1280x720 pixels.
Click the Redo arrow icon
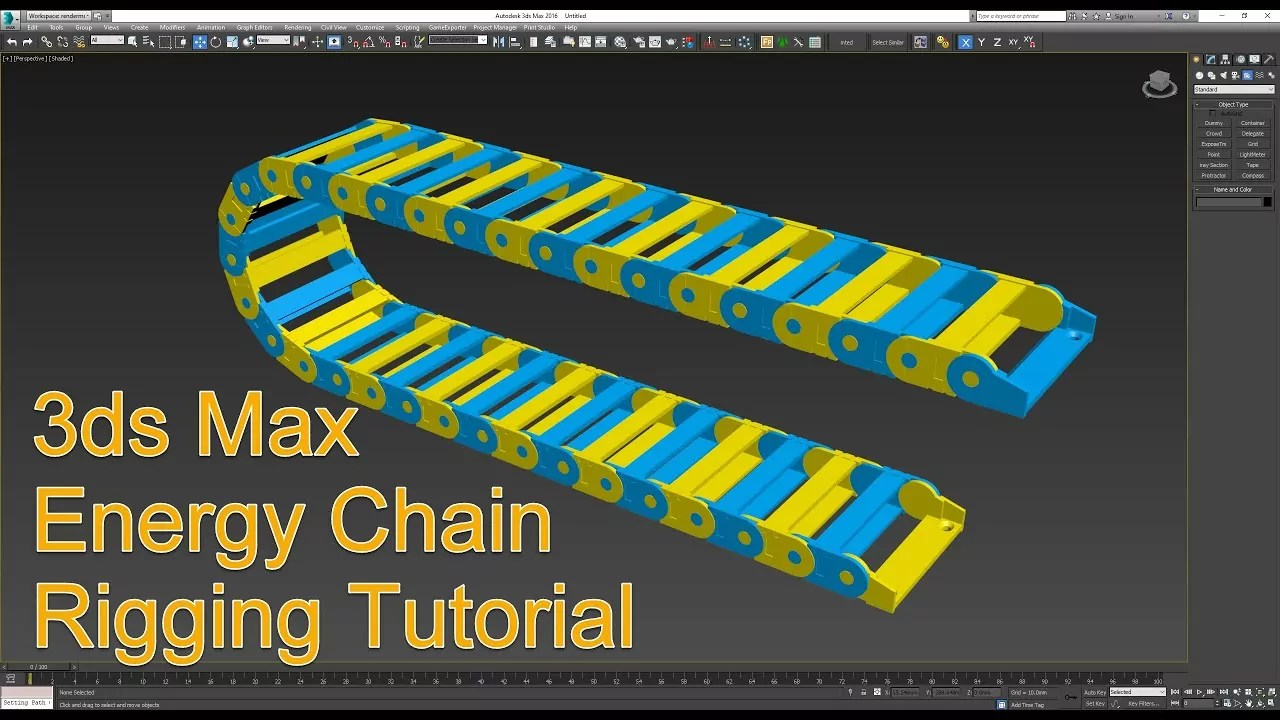coord(27,42)
